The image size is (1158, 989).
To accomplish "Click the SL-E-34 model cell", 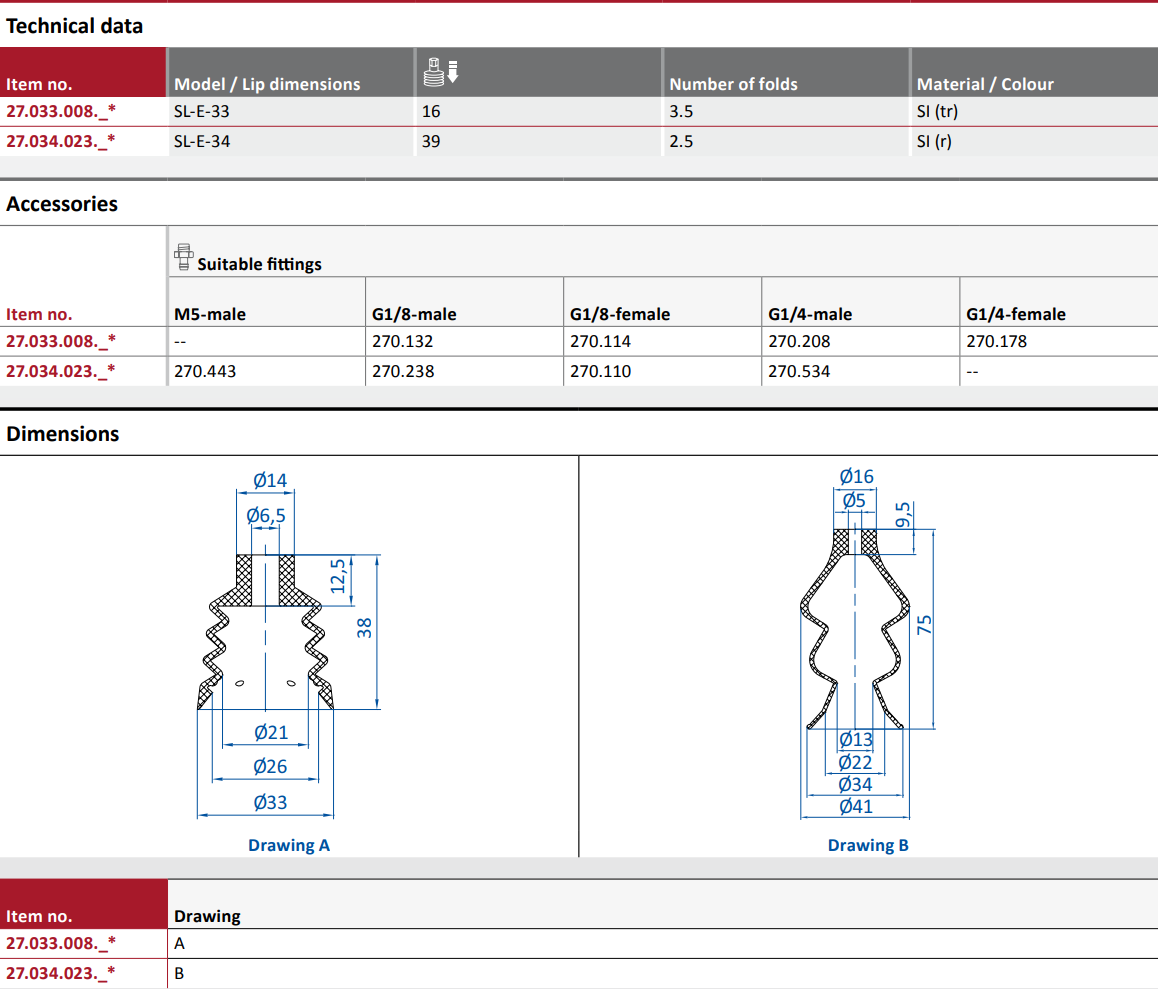I will click(202, 141).
